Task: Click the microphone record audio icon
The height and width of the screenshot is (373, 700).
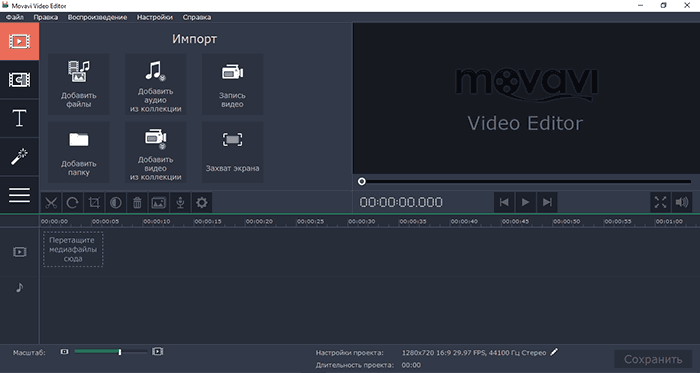Action: [x=180, y=203]
